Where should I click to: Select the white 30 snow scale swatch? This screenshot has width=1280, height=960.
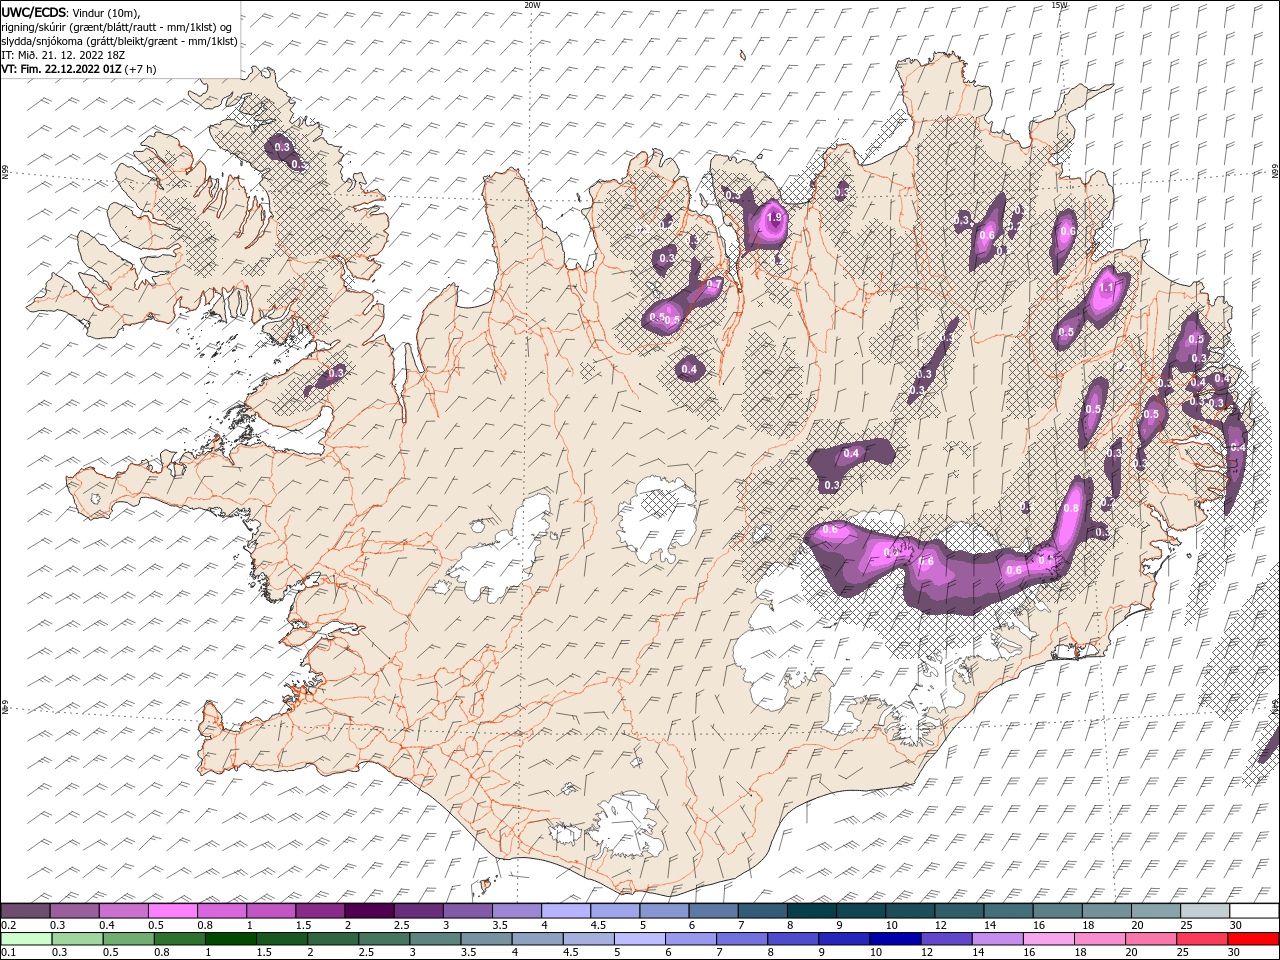point(1254,911)
